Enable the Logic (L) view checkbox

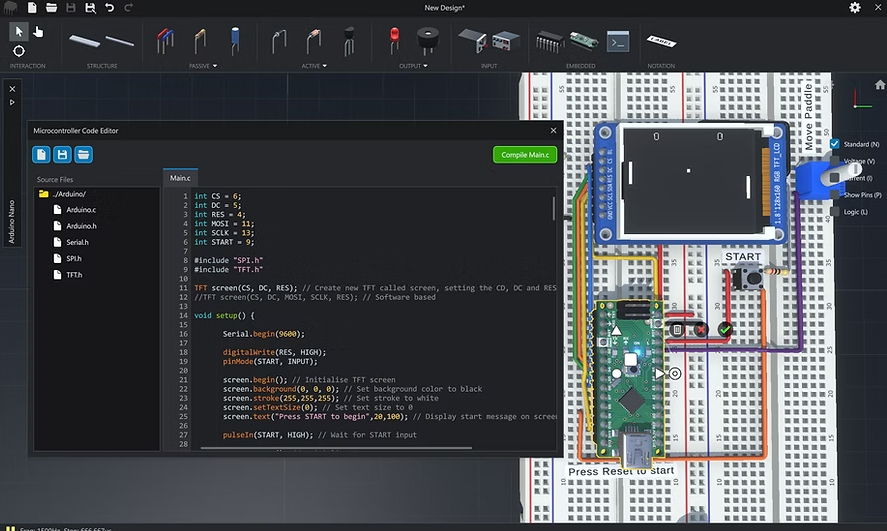pos(835,212)
